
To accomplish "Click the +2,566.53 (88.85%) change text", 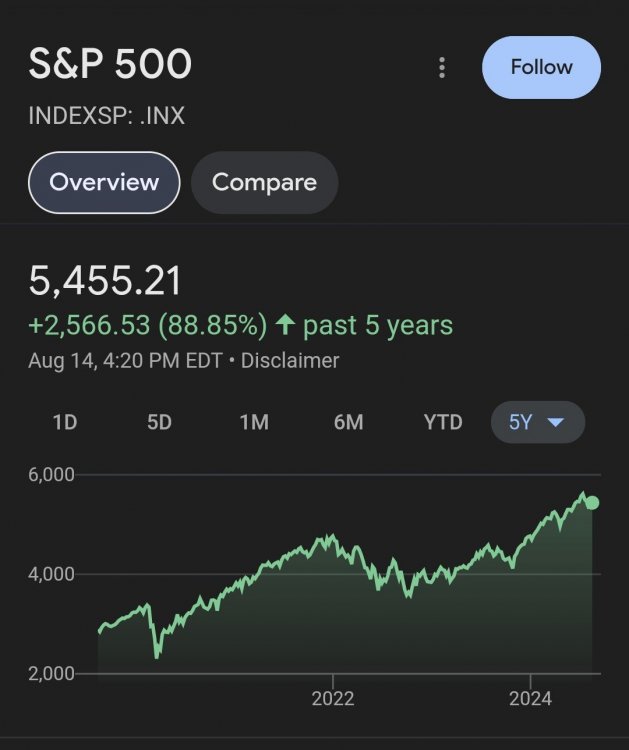I will [148, 325].
